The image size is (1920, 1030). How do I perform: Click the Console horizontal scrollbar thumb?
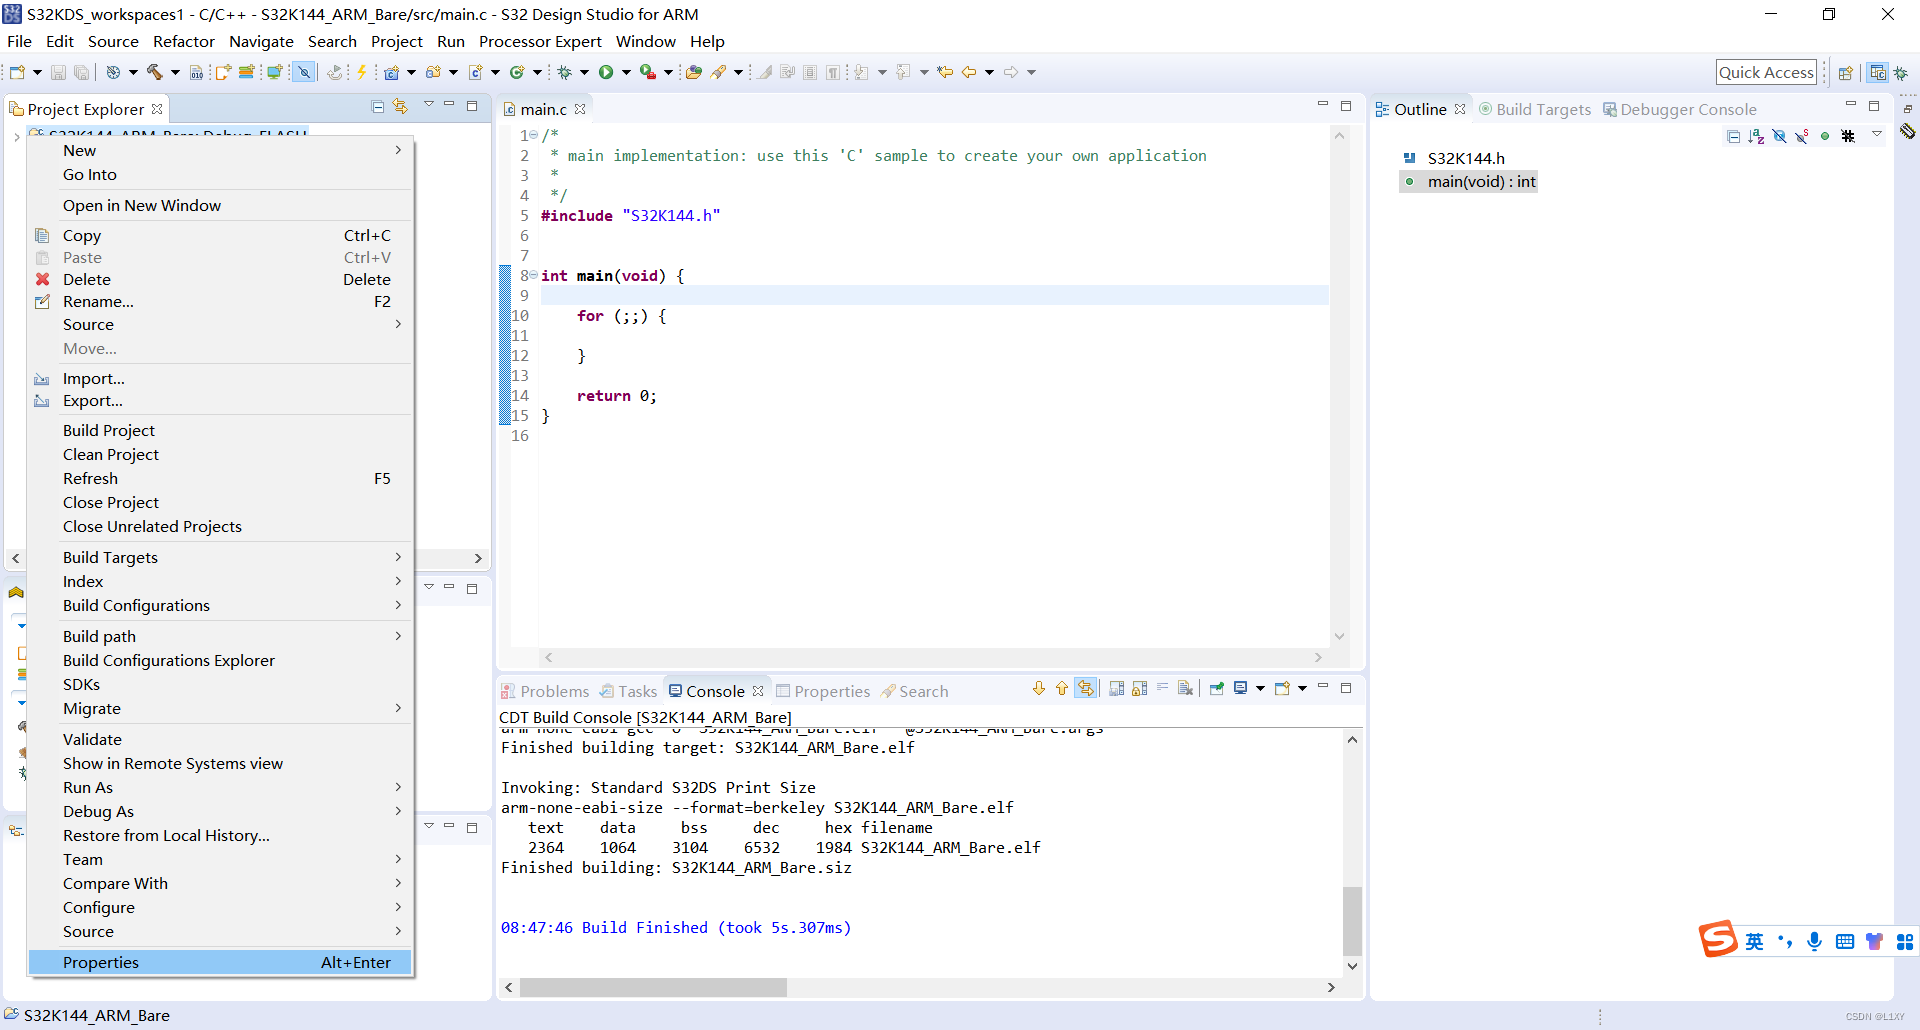click(653, 987)
